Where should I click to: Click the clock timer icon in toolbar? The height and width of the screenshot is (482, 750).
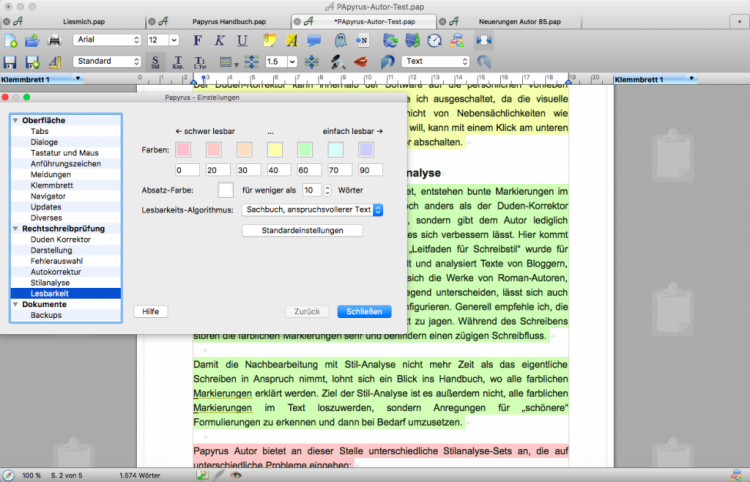[x=434, y=41]
